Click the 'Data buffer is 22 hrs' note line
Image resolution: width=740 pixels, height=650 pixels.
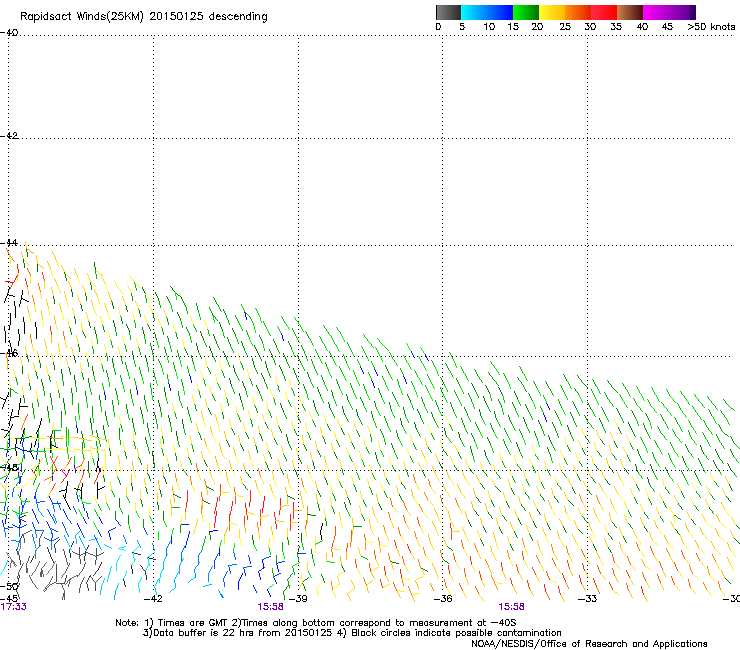(x=352, y=633)
